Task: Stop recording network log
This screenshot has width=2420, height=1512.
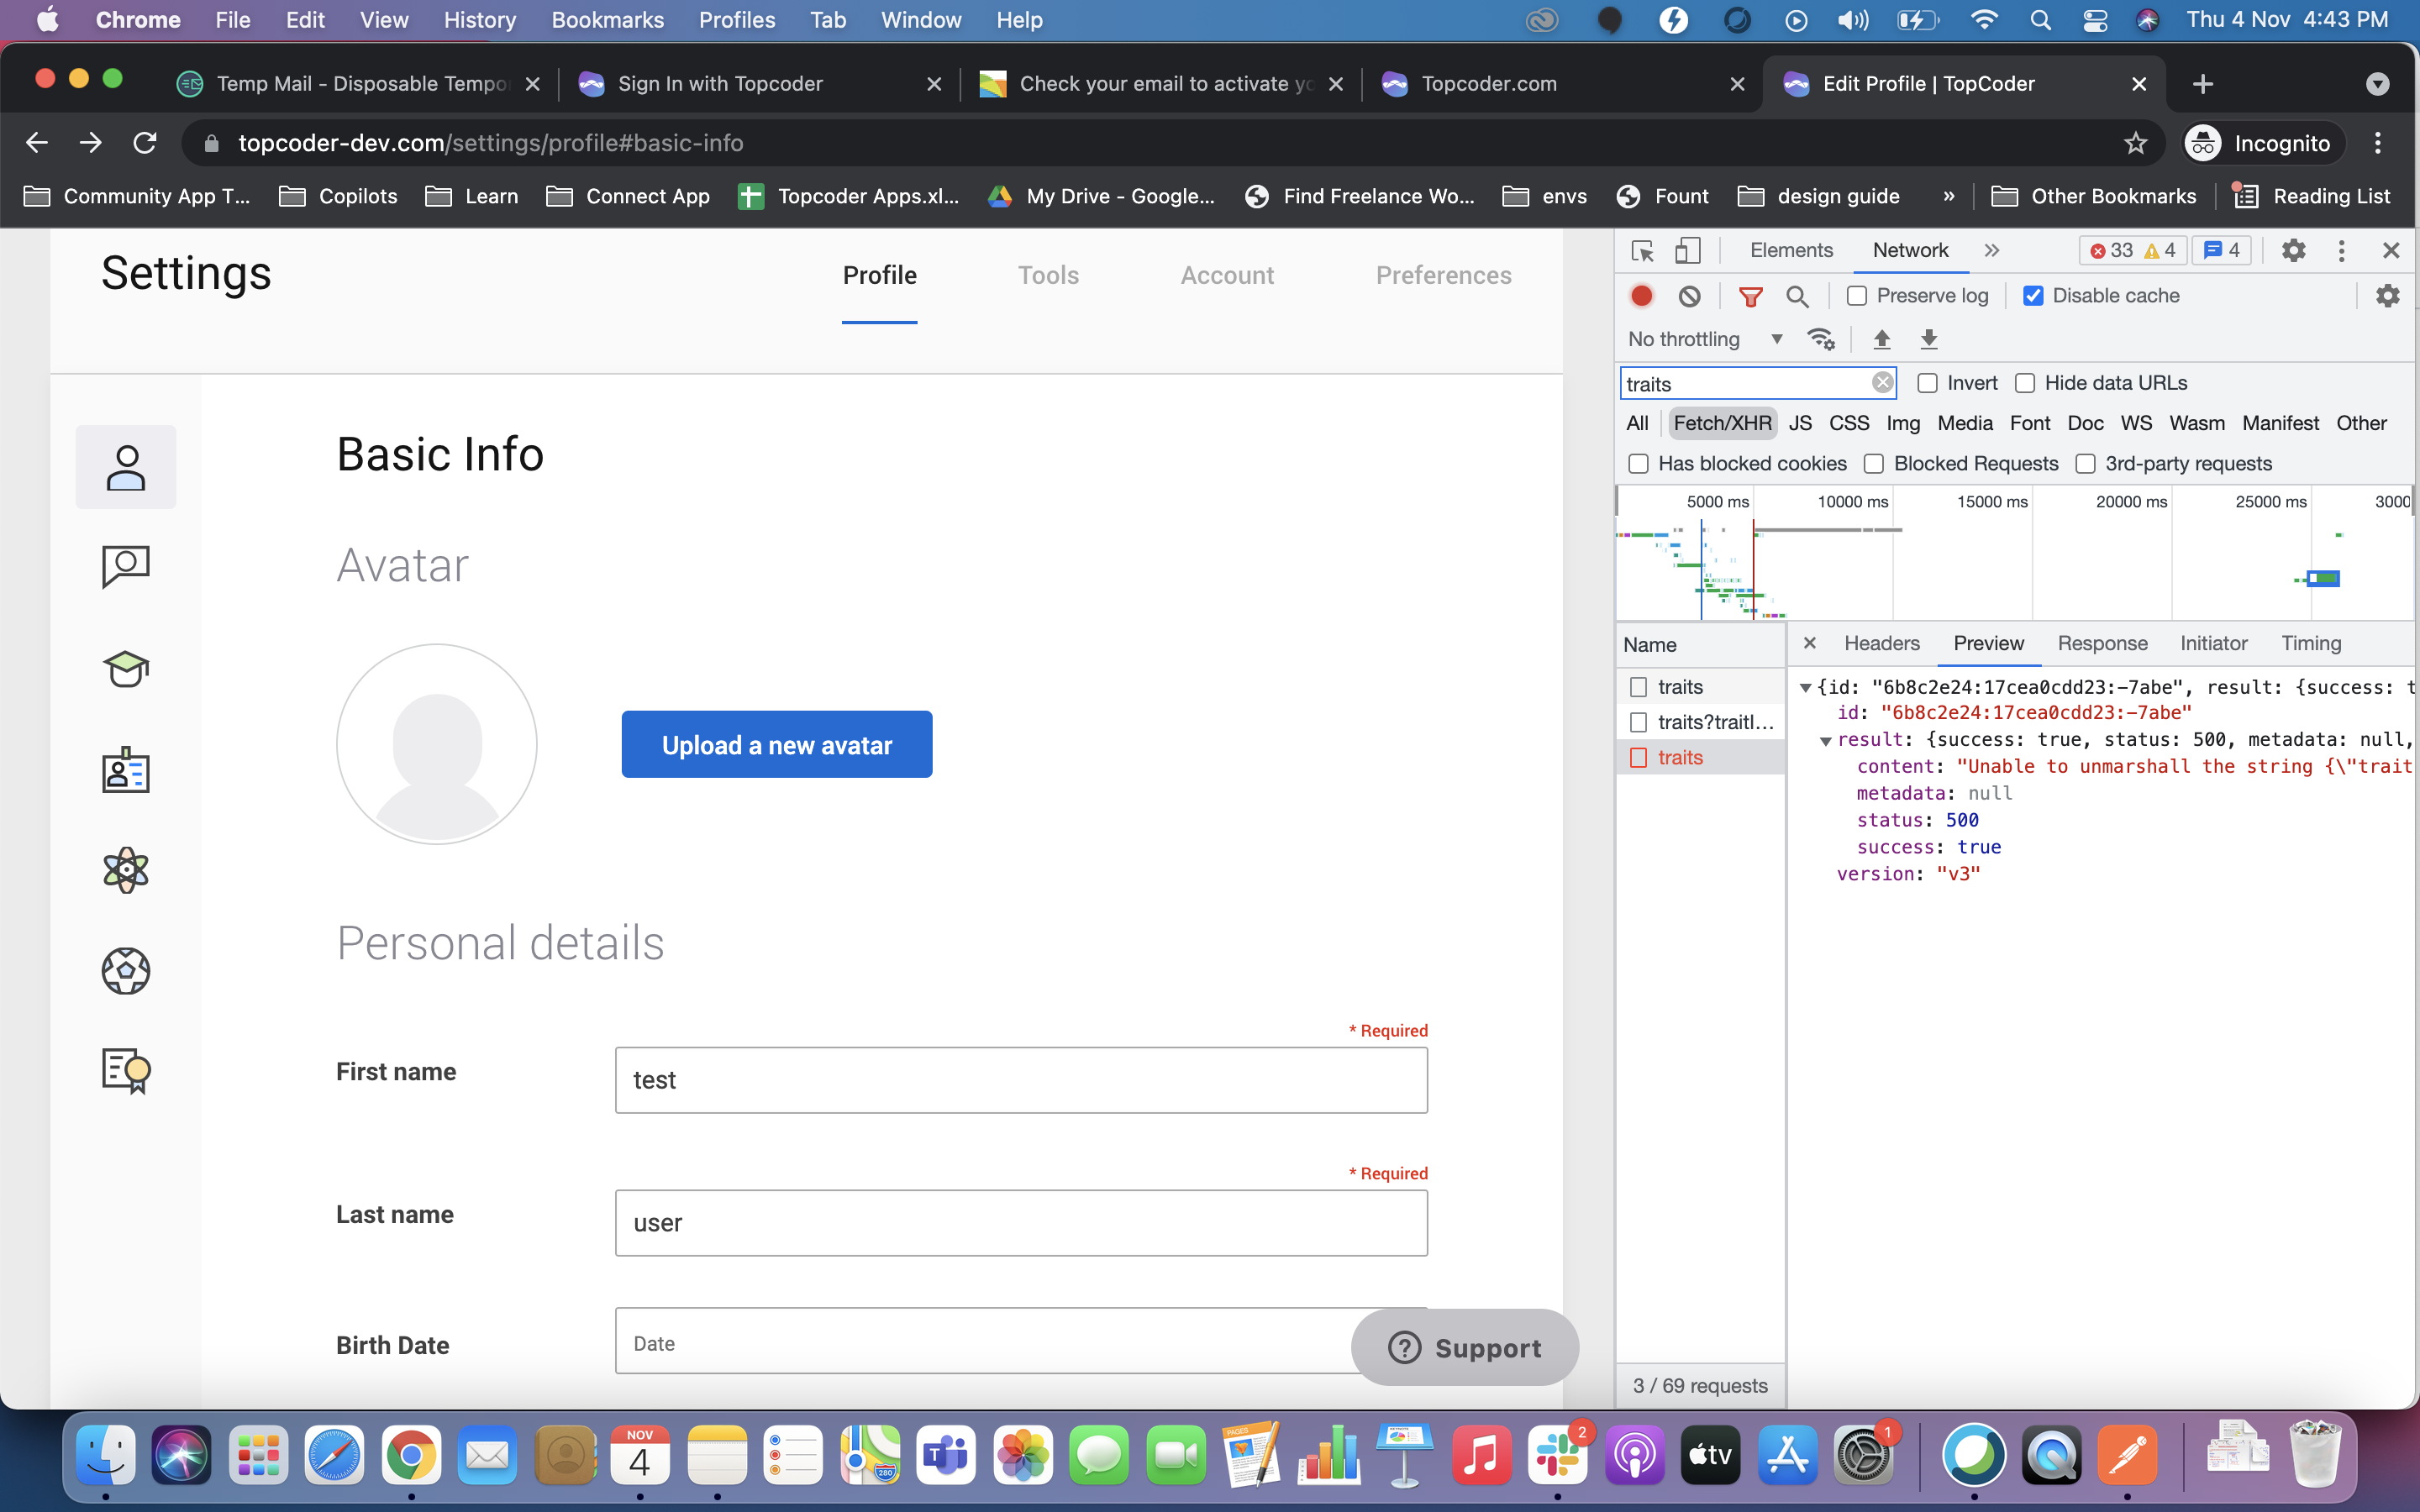Action: click(x=1642, y=296)
